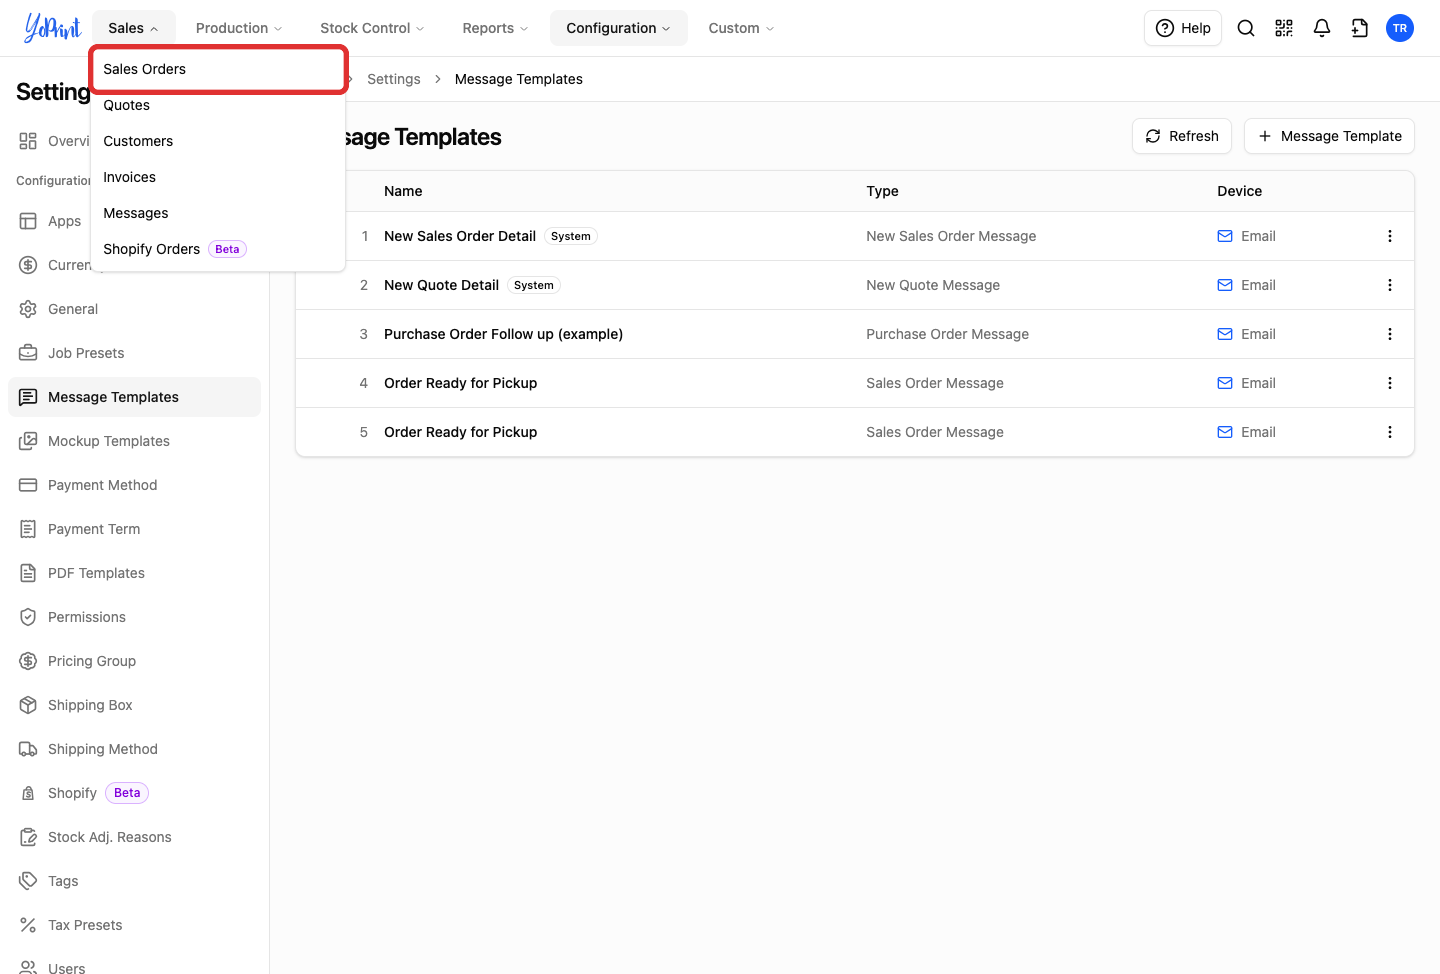Open the notifications bell
Image resolution: width=1440 pixels, height=974 pixels.
1322,28
